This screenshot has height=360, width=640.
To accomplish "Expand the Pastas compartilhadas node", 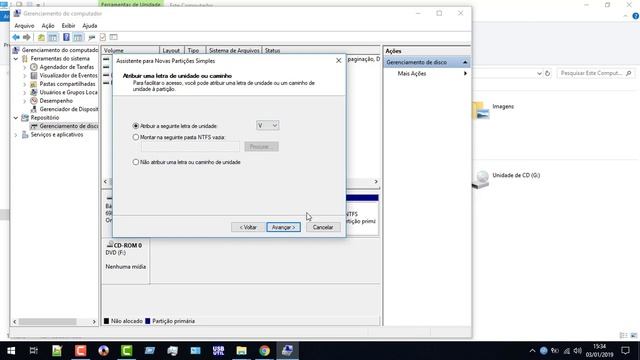I will pos(25,84).
